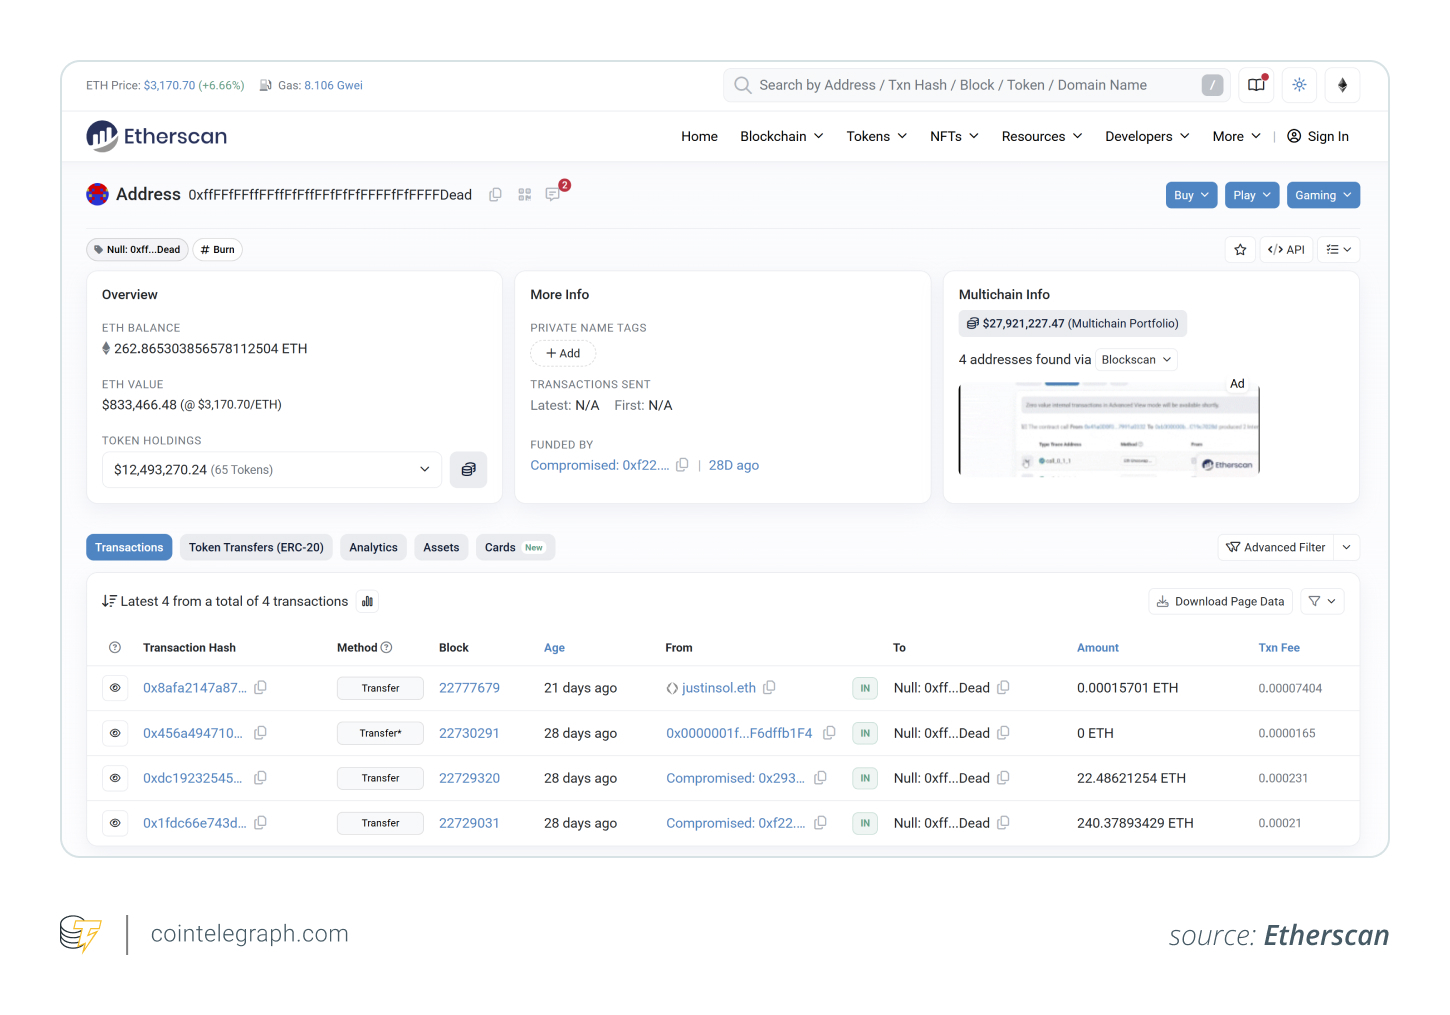Open the comments icon with red badge 2
The image size is (1450, 1015).
tap(553, 194)
